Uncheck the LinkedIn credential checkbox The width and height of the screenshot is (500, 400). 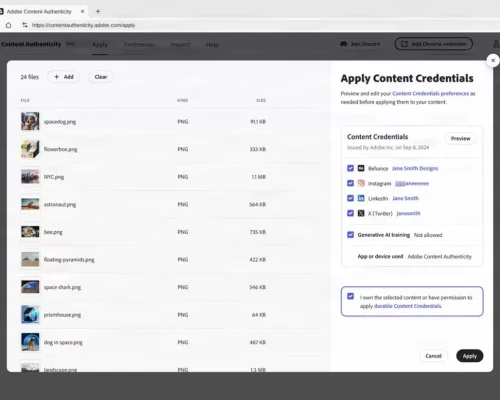pyautogui.click(x=350, y=198)
